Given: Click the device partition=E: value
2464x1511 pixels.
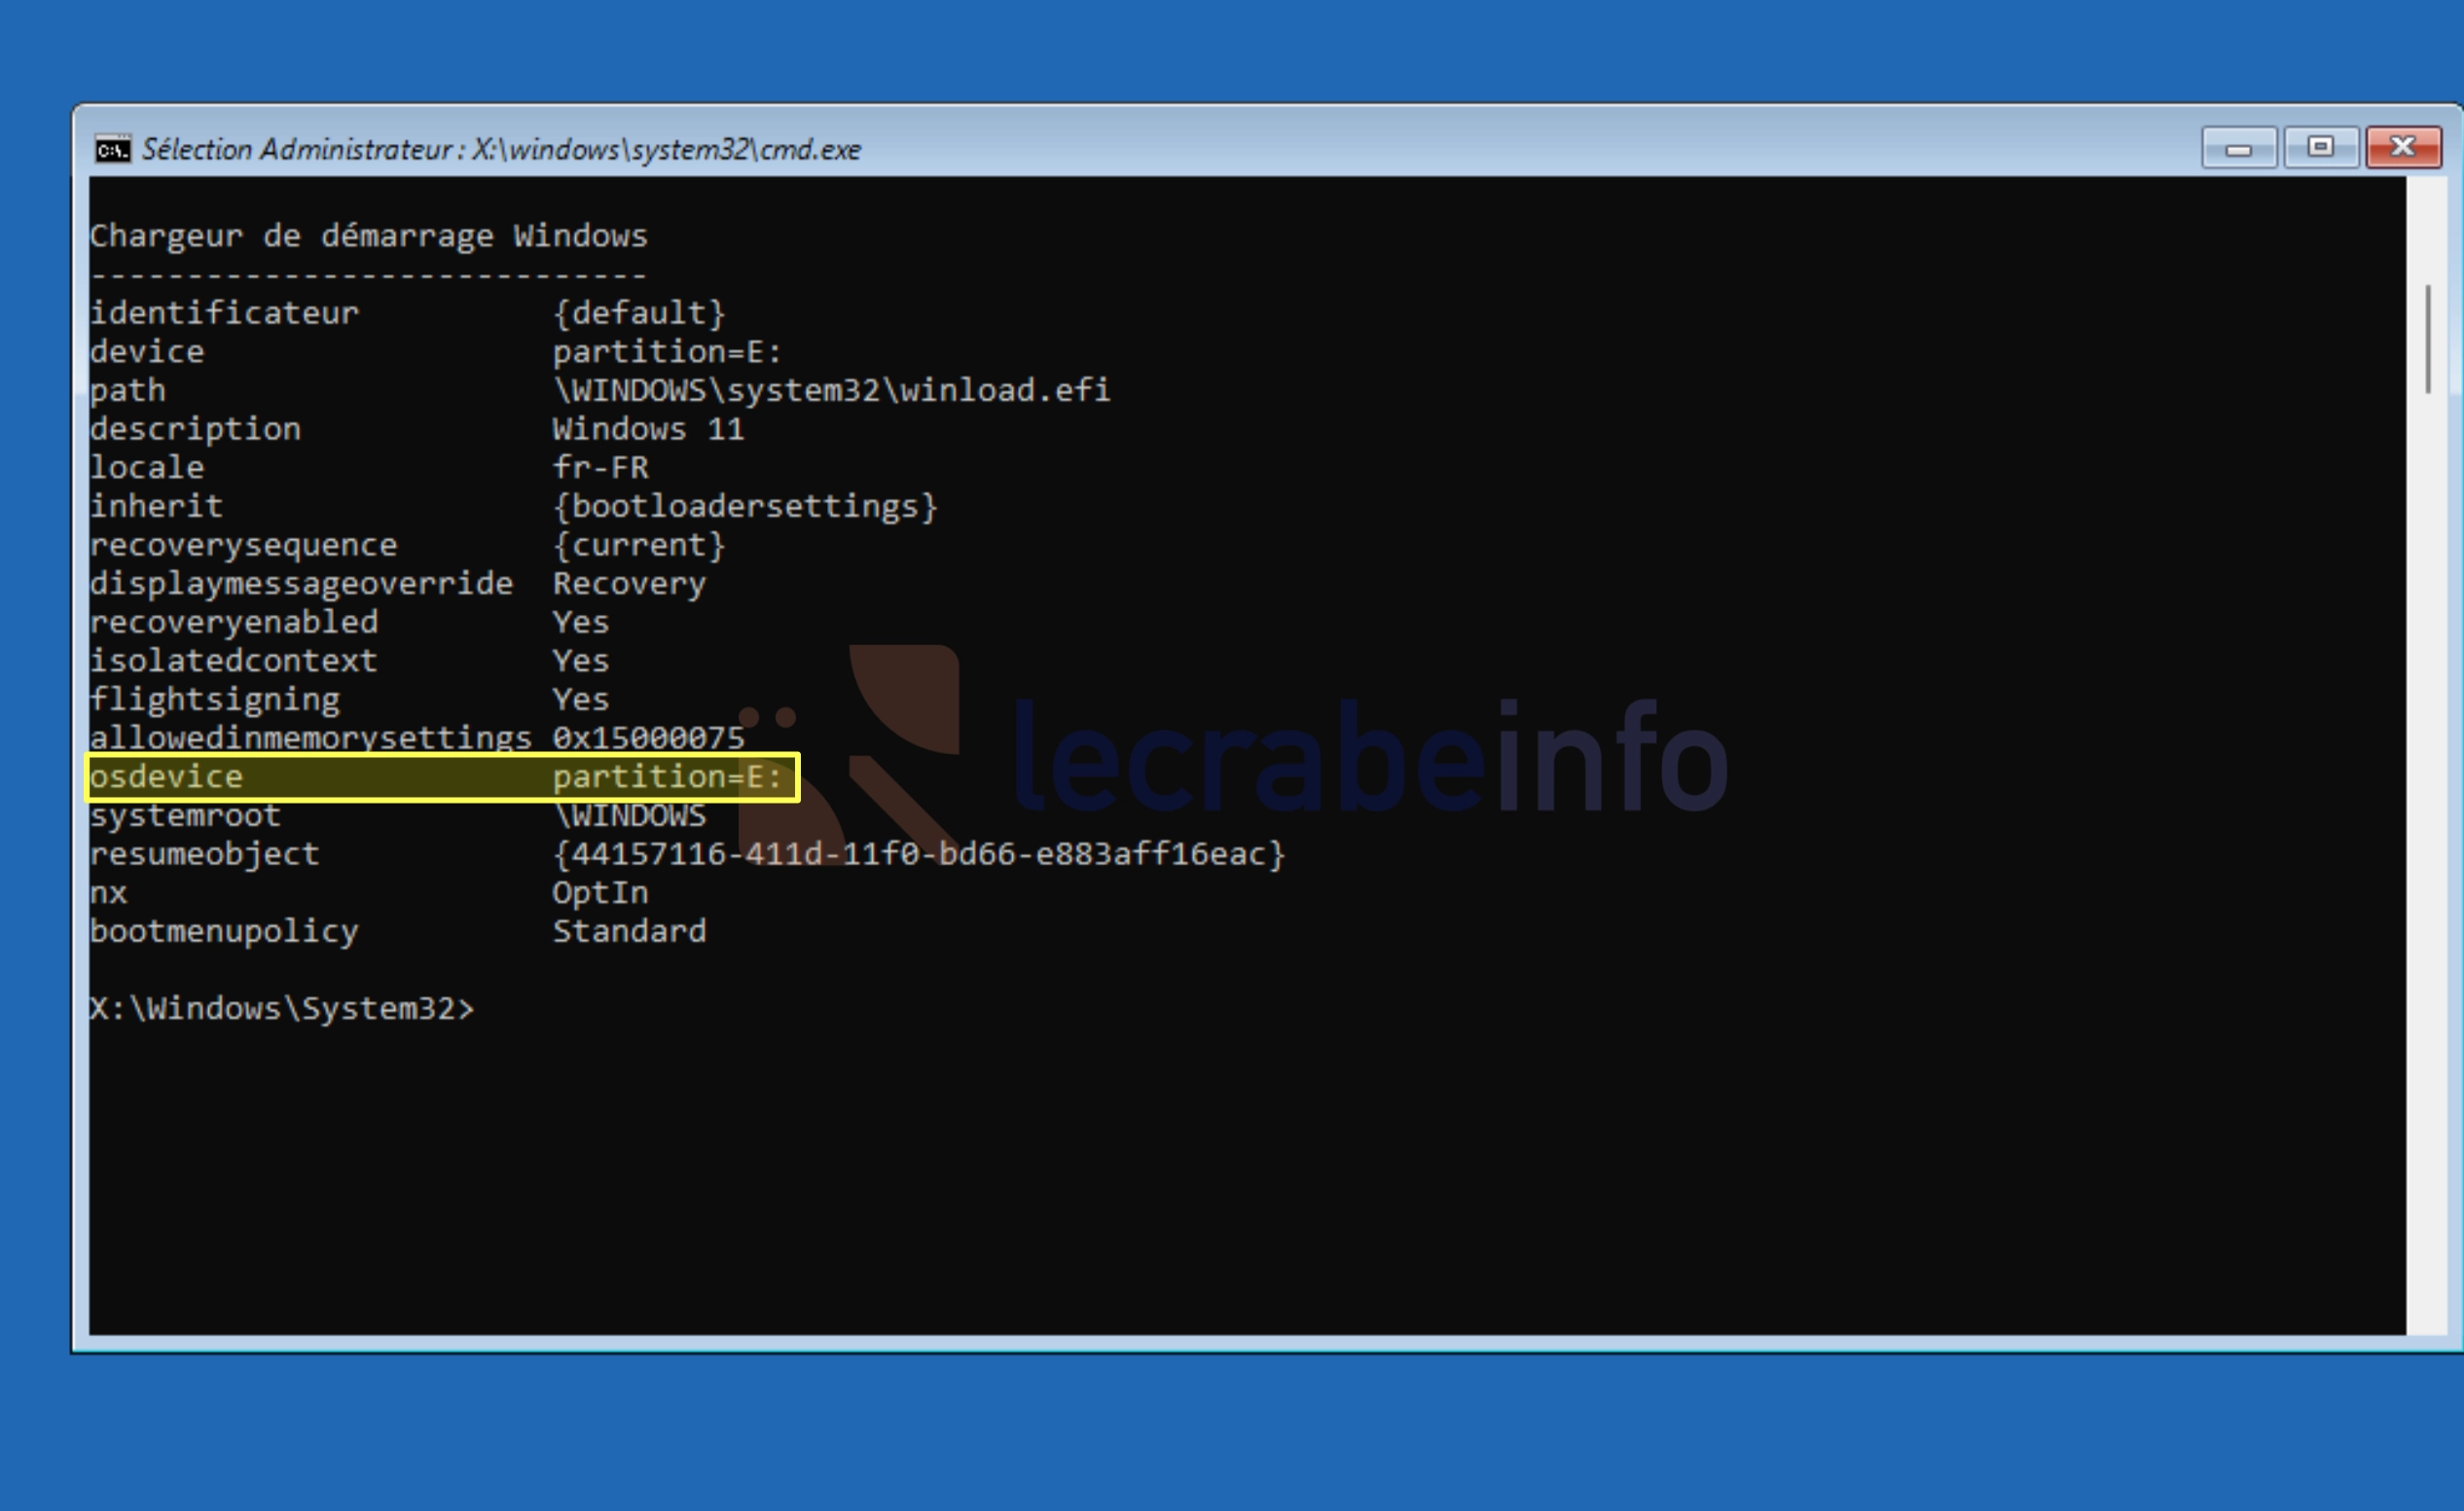Looking at the screenshot, I should [x=667, y=352].
